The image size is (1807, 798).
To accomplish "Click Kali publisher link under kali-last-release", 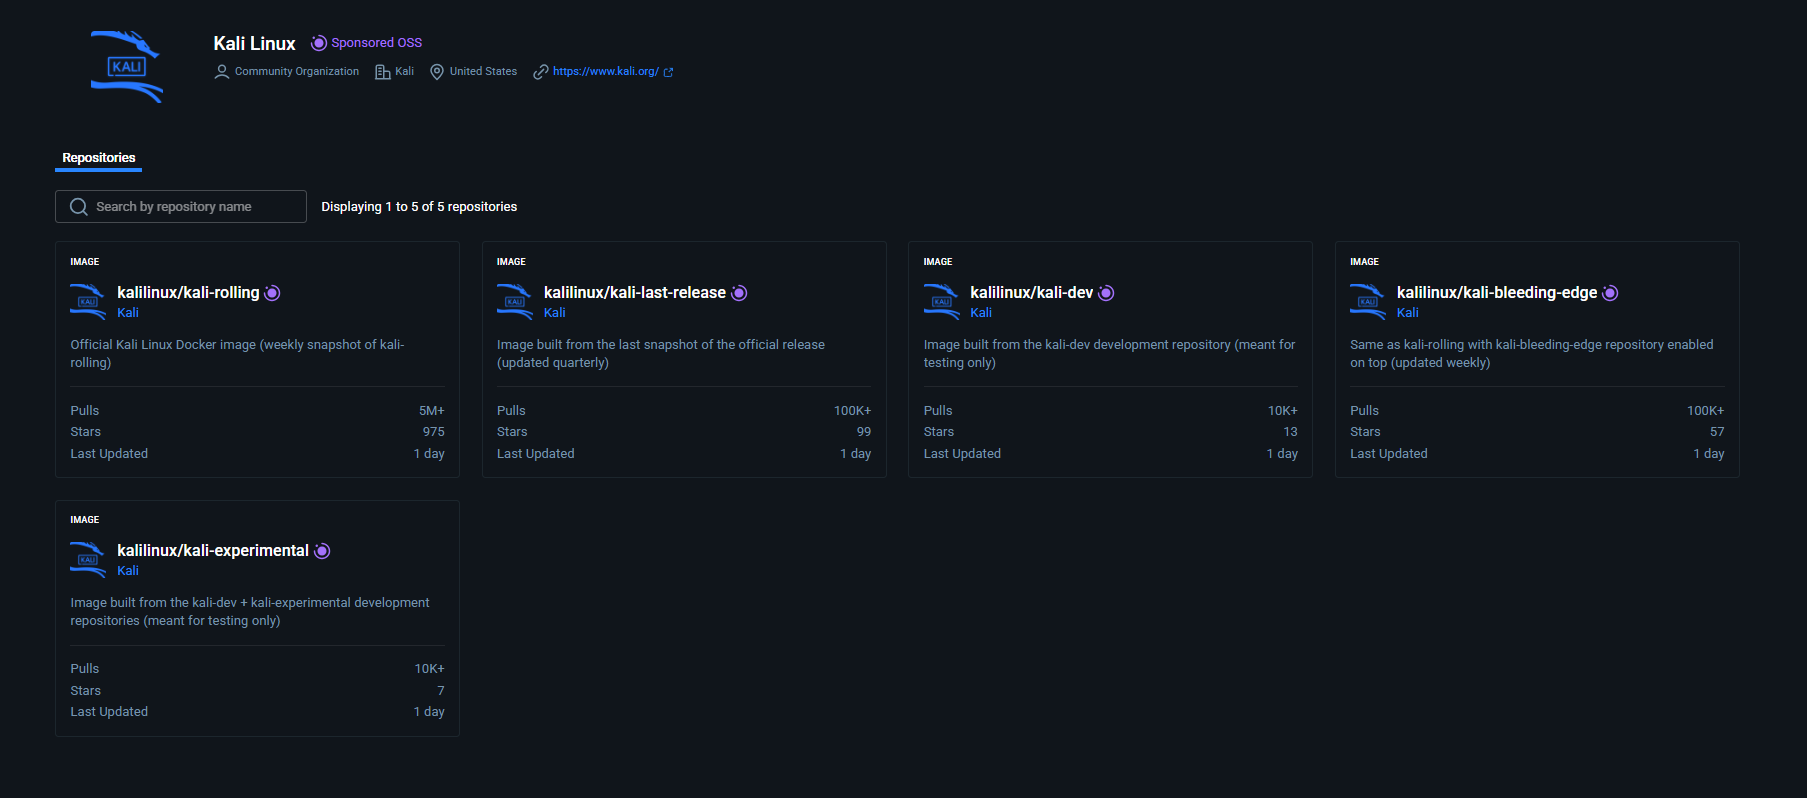I will 555,313.
